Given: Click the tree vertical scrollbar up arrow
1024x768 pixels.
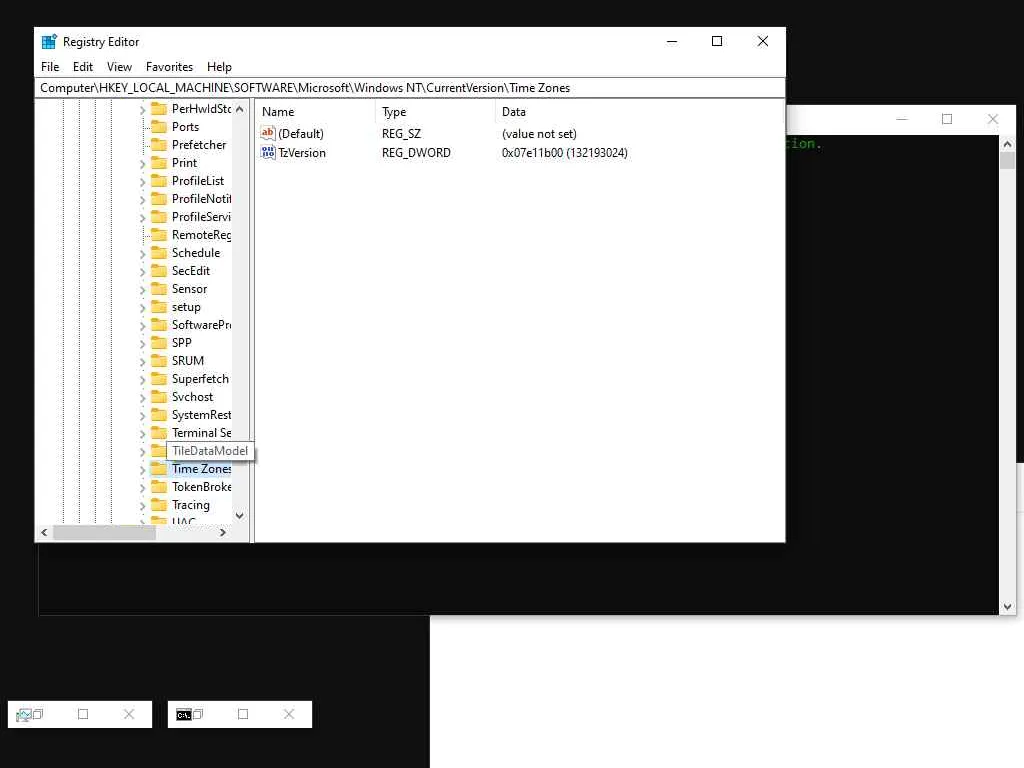Looking at the screenshot, I should (x=240, y=109).
